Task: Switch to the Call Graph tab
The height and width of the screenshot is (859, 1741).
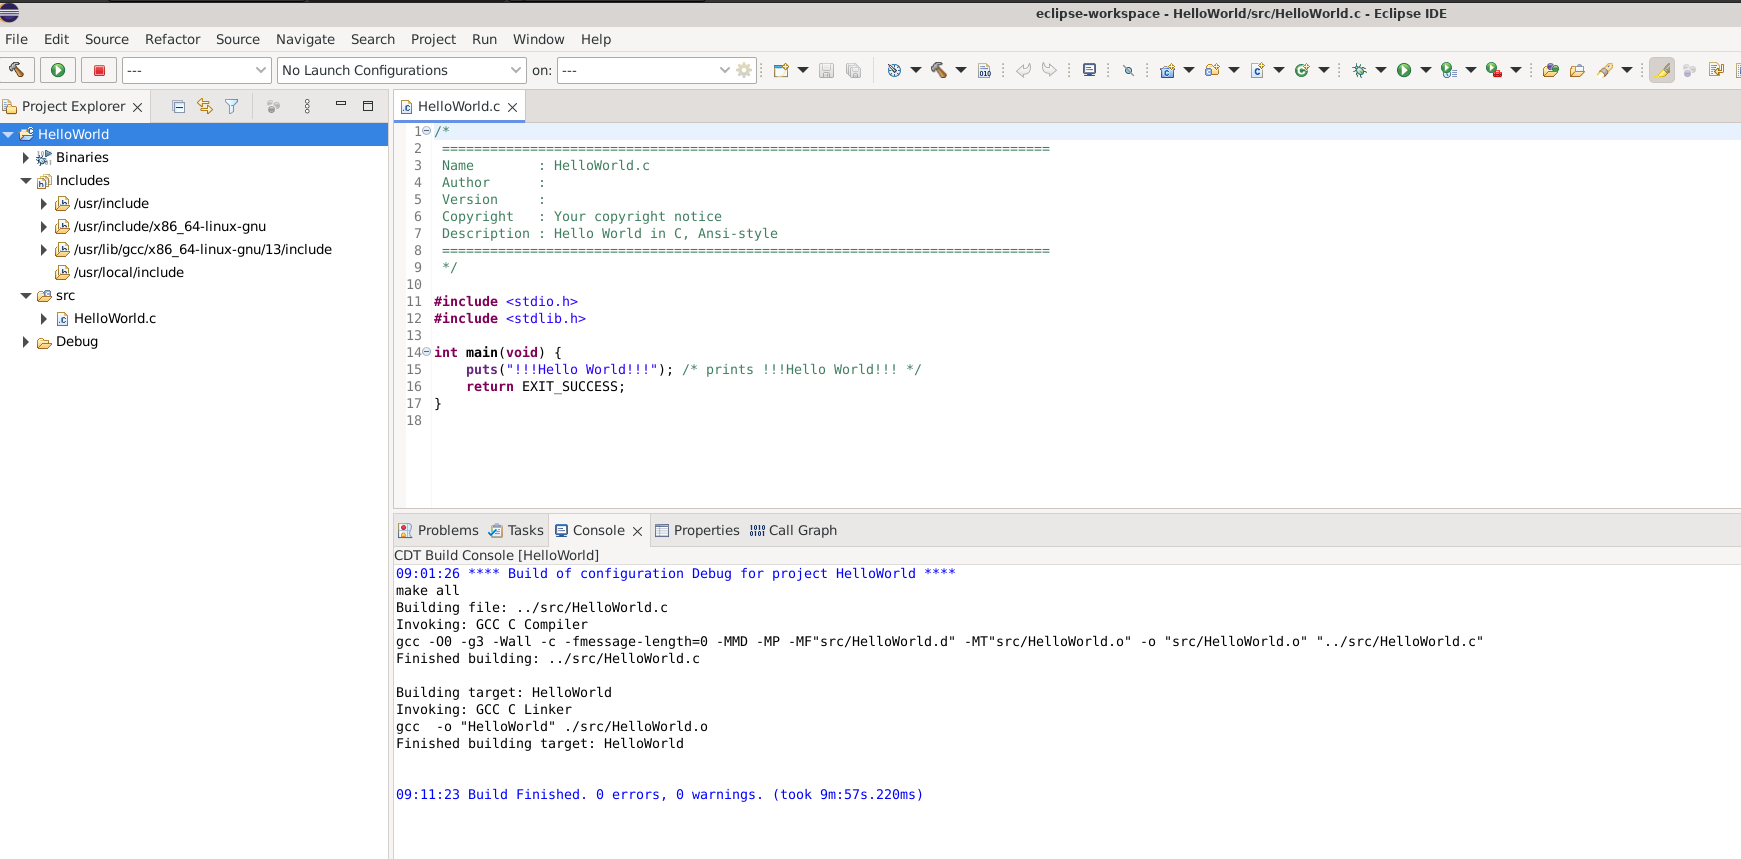Action: click(x=793, y=530)
